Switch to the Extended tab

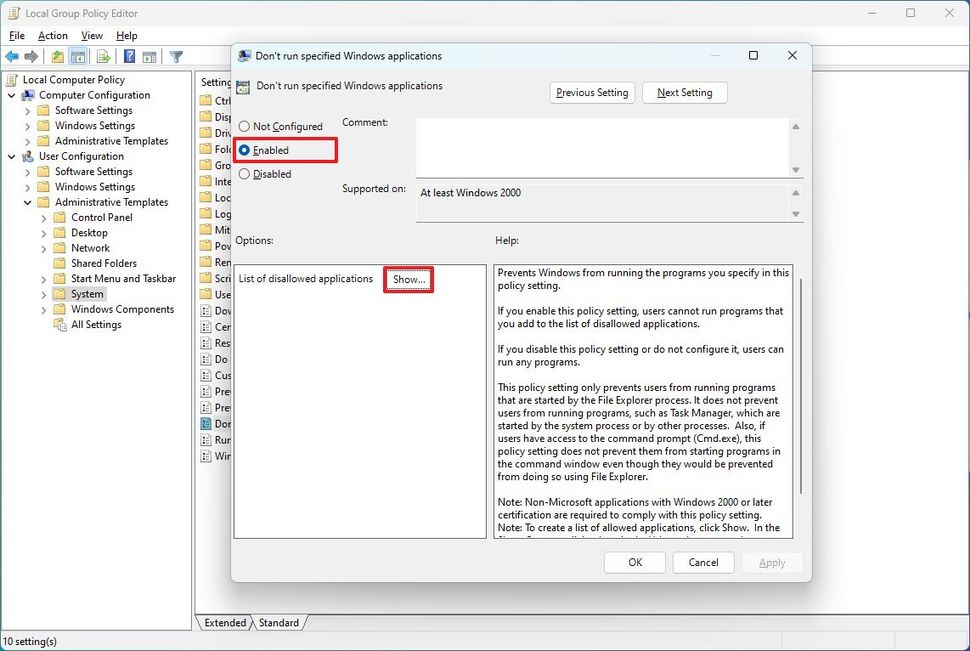(x=224, y=622)
